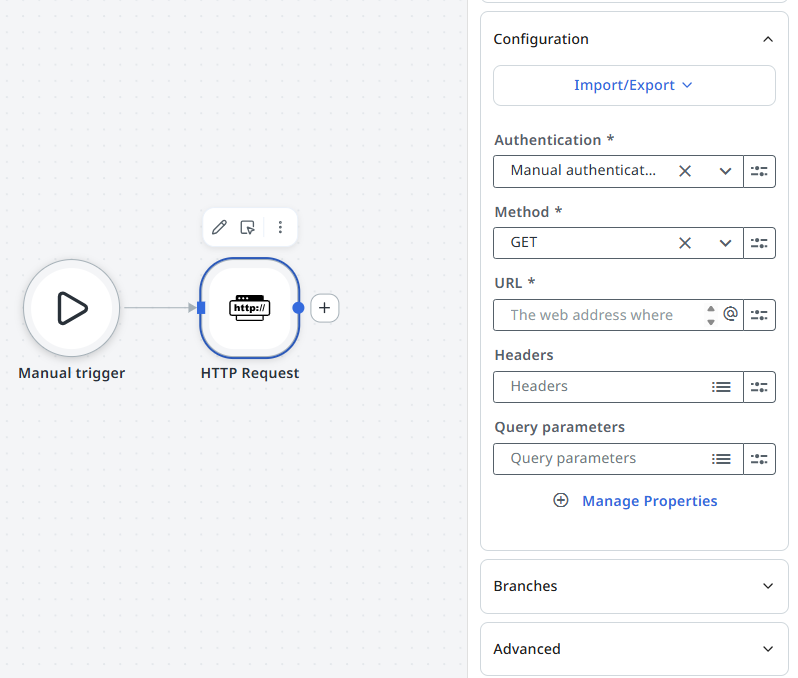Expand the Branches section
798x678 pixels.
pos(768,586)
